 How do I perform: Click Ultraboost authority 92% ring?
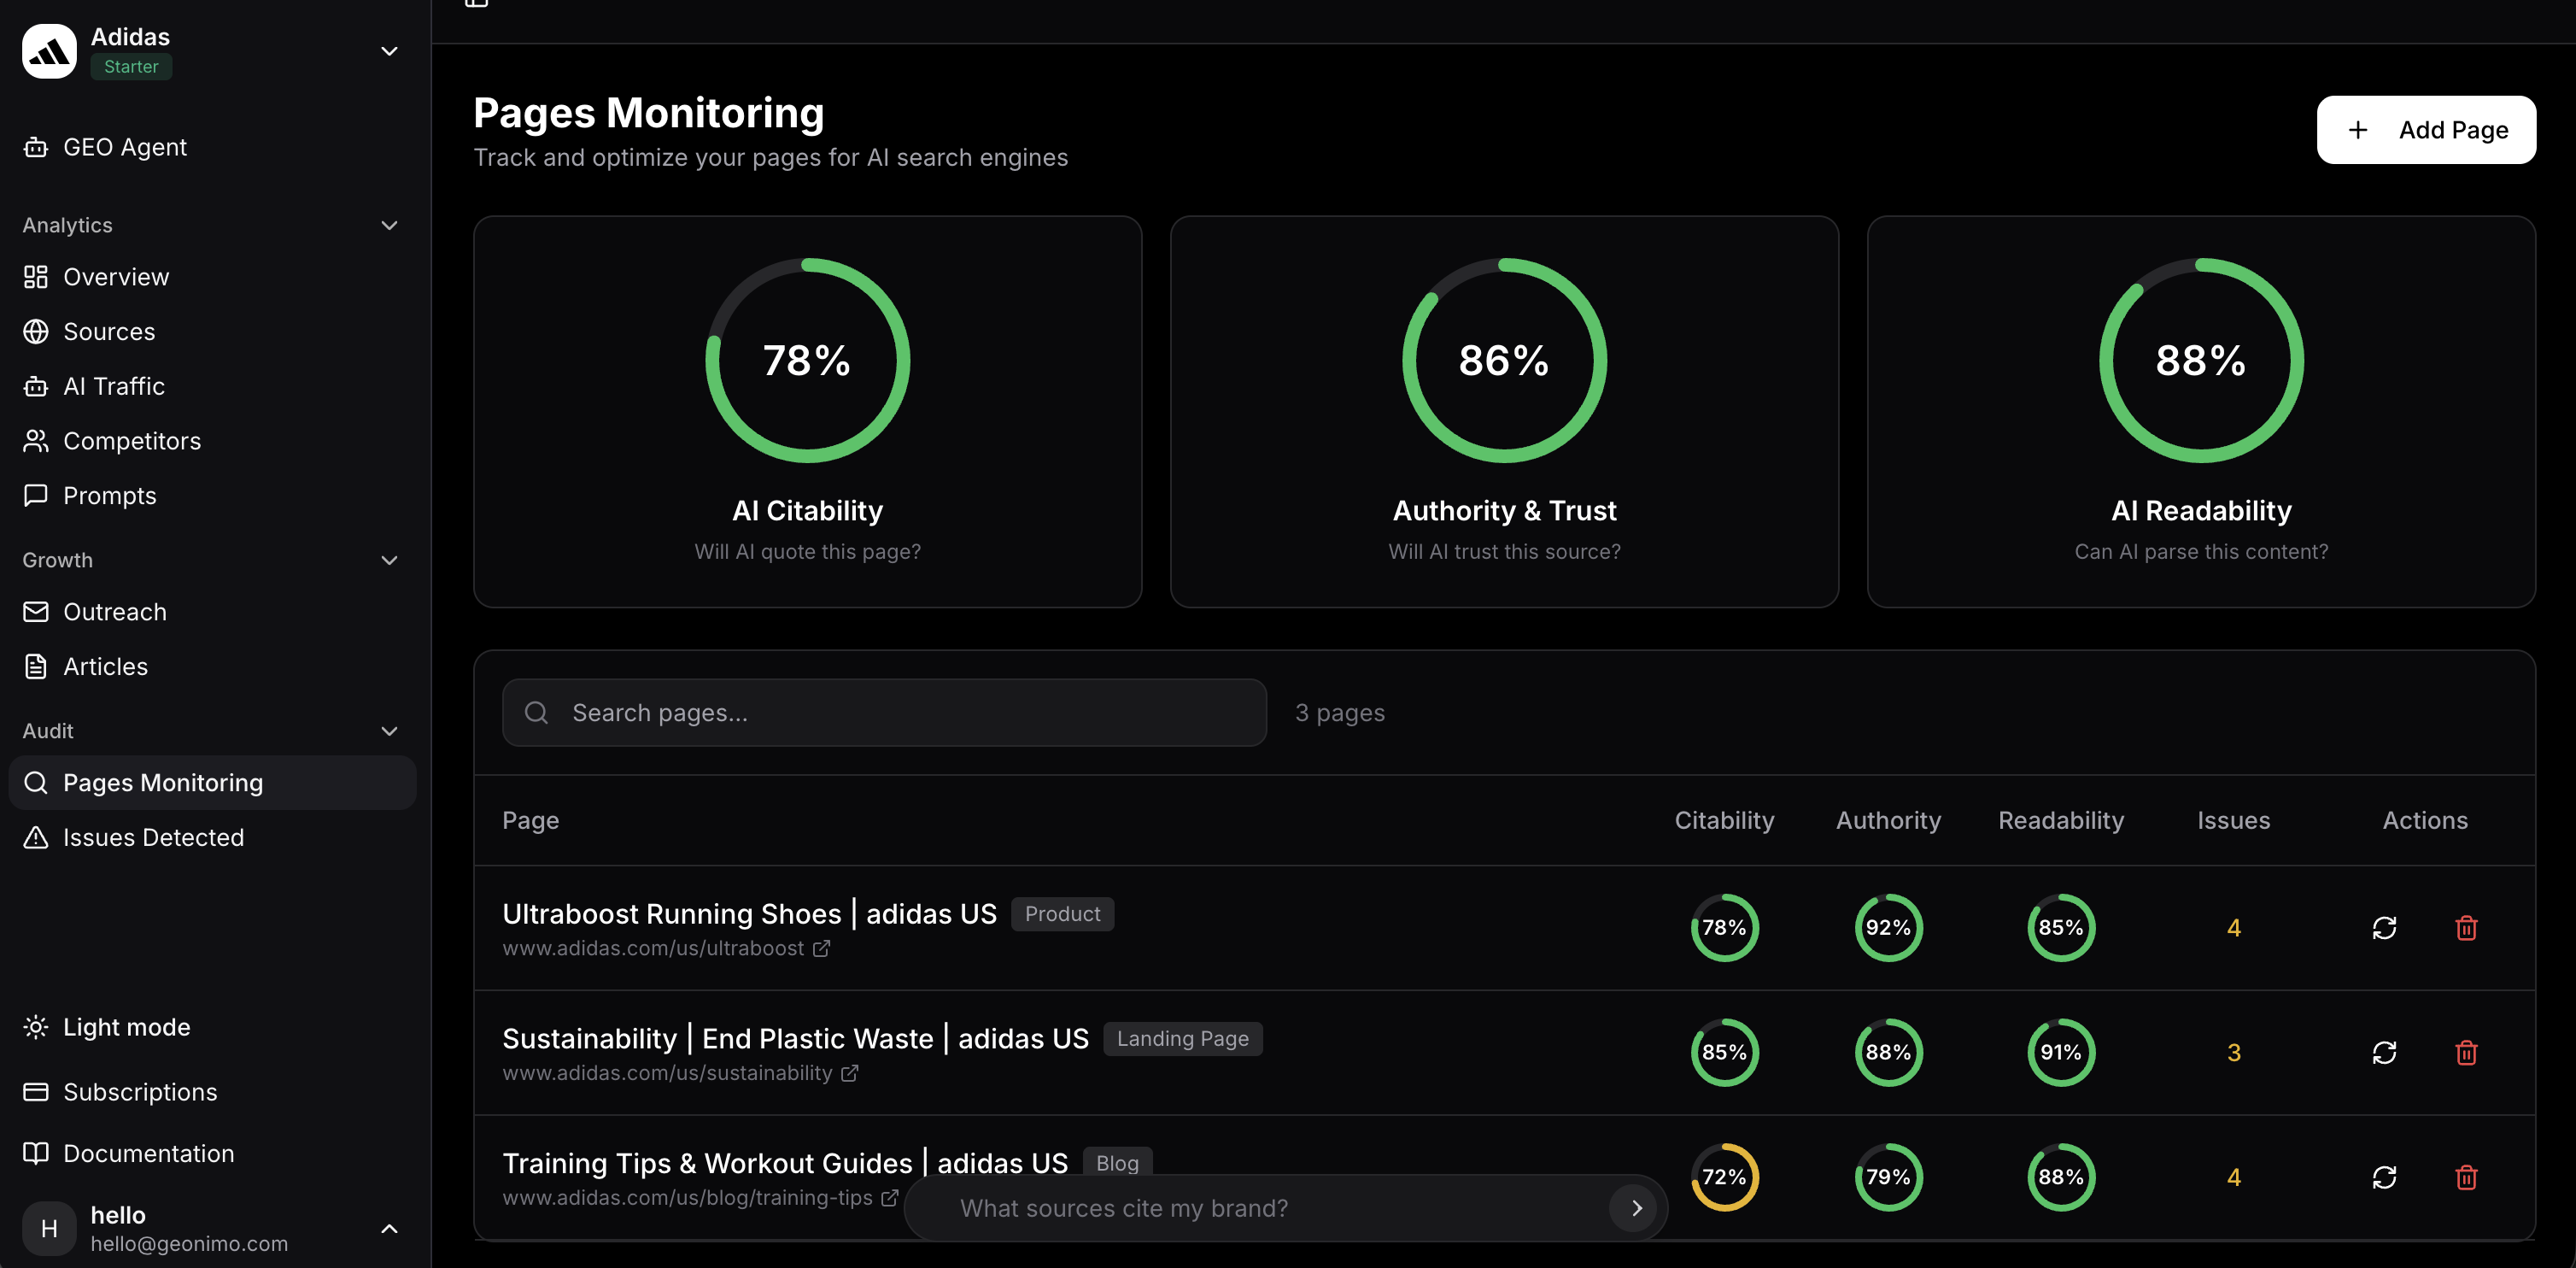click(1888, 928)
